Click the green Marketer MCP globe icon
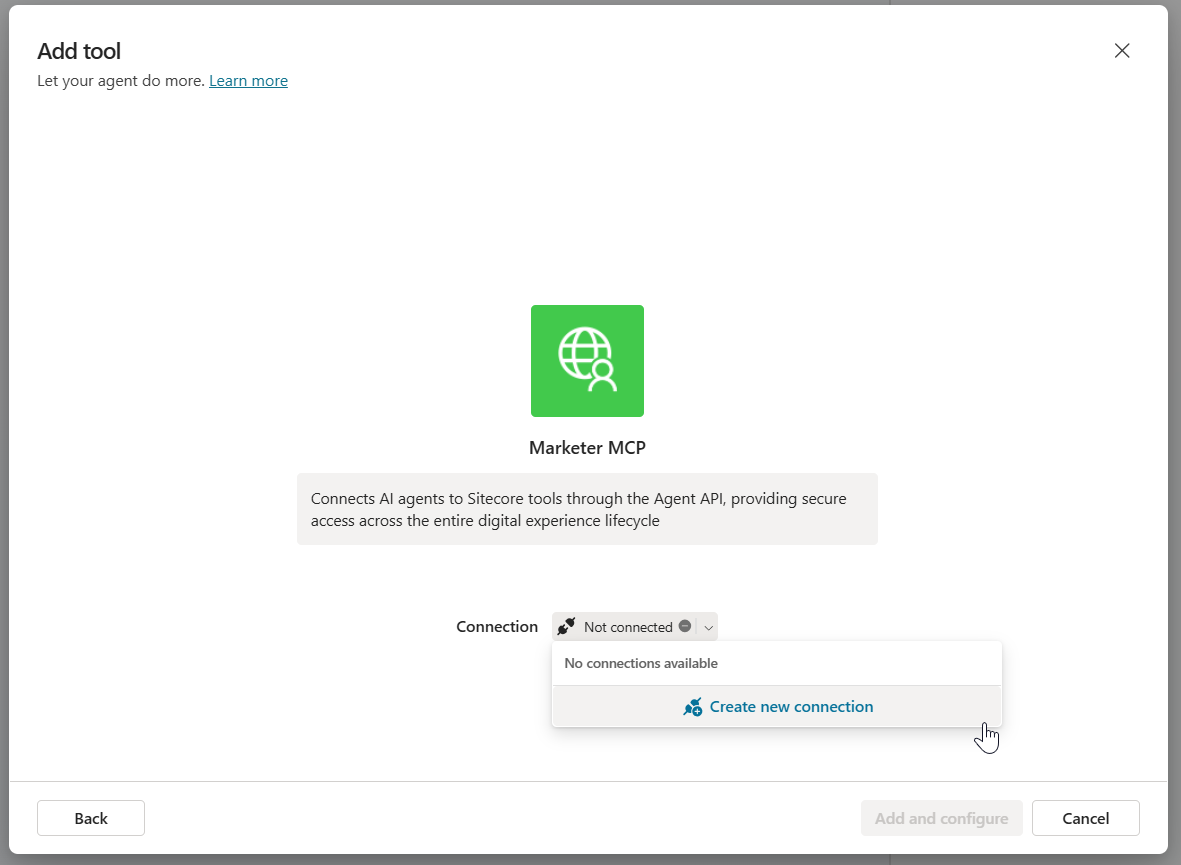 pyautogui.click(x=587, y=360)
